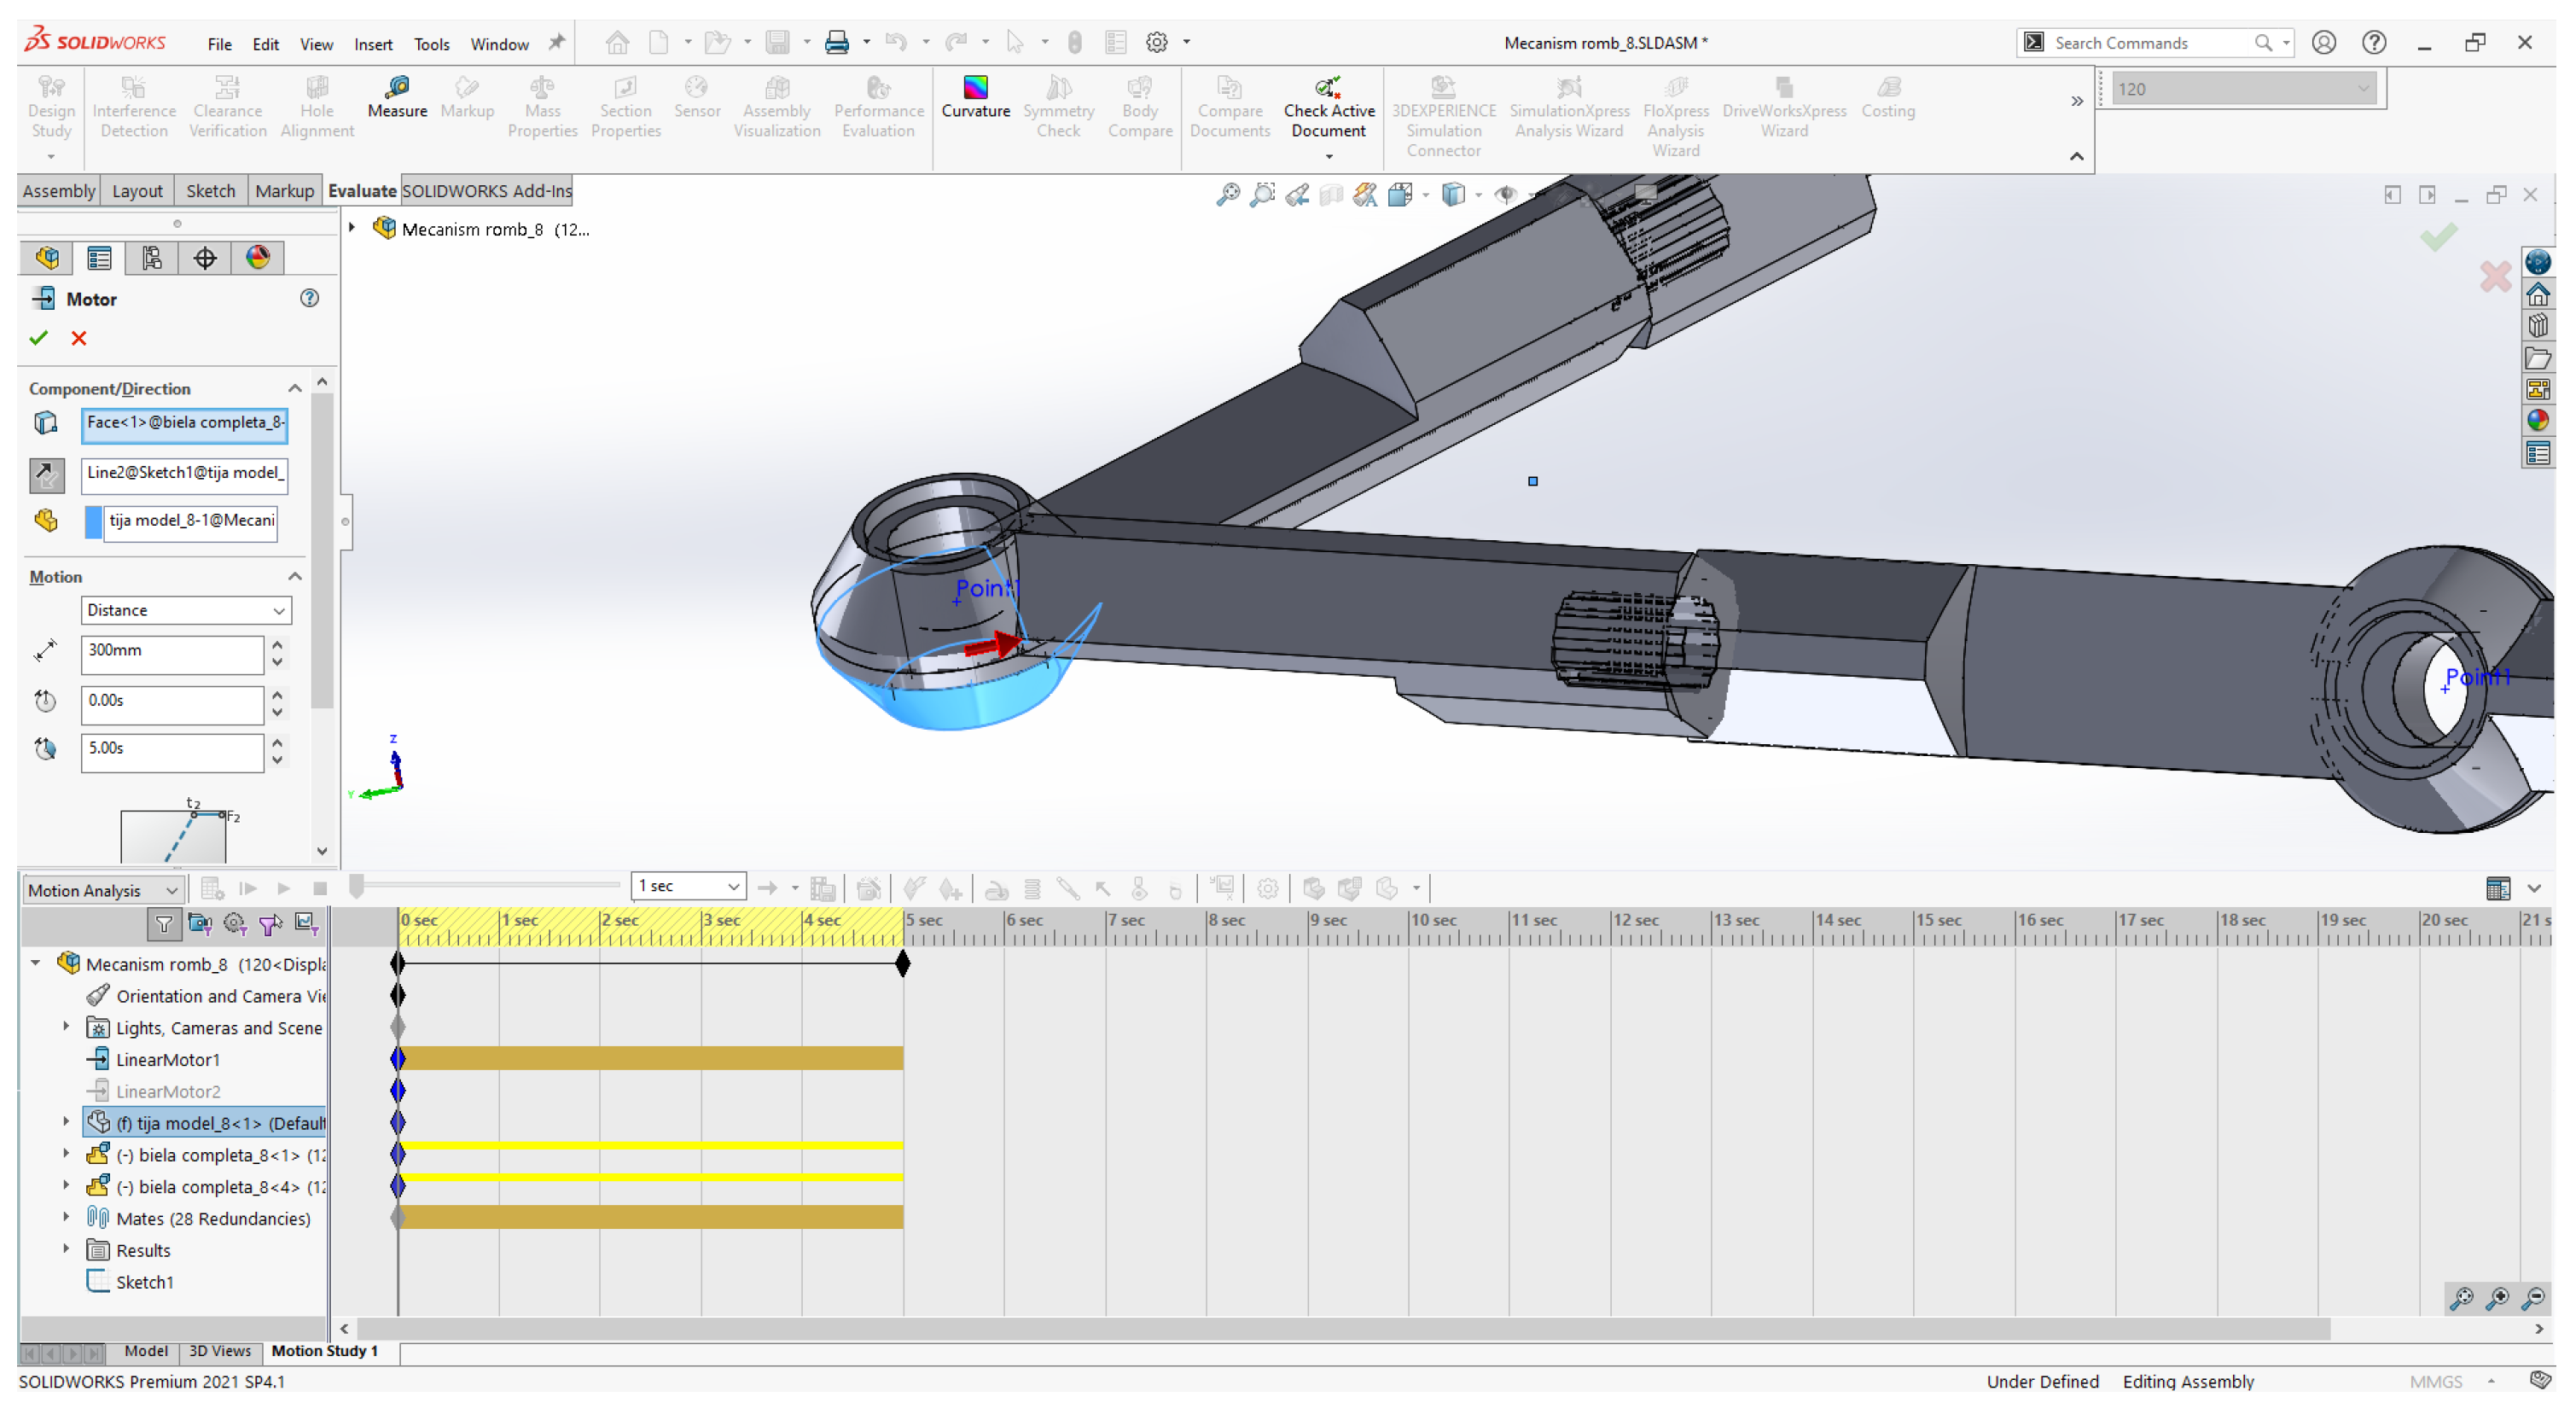Click the timeline filter funnel icon
Screen dimensions: 2576x1426
163,925
